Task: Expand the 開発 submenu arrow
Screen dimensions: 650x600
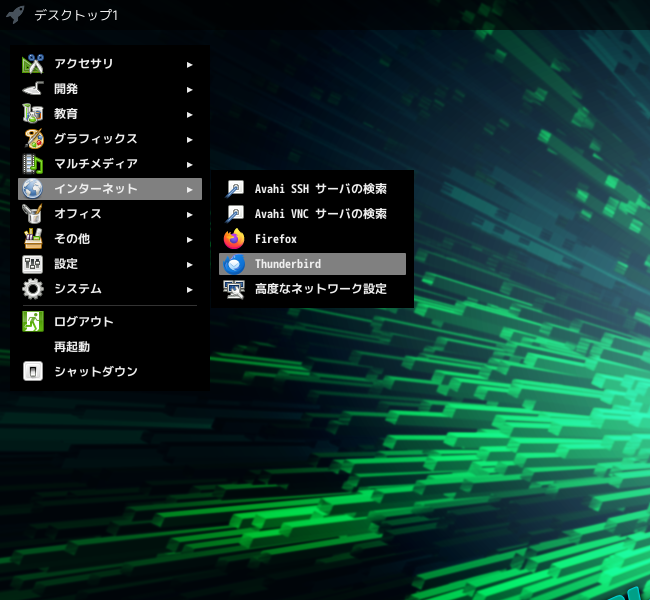Action: coord(189,90)
